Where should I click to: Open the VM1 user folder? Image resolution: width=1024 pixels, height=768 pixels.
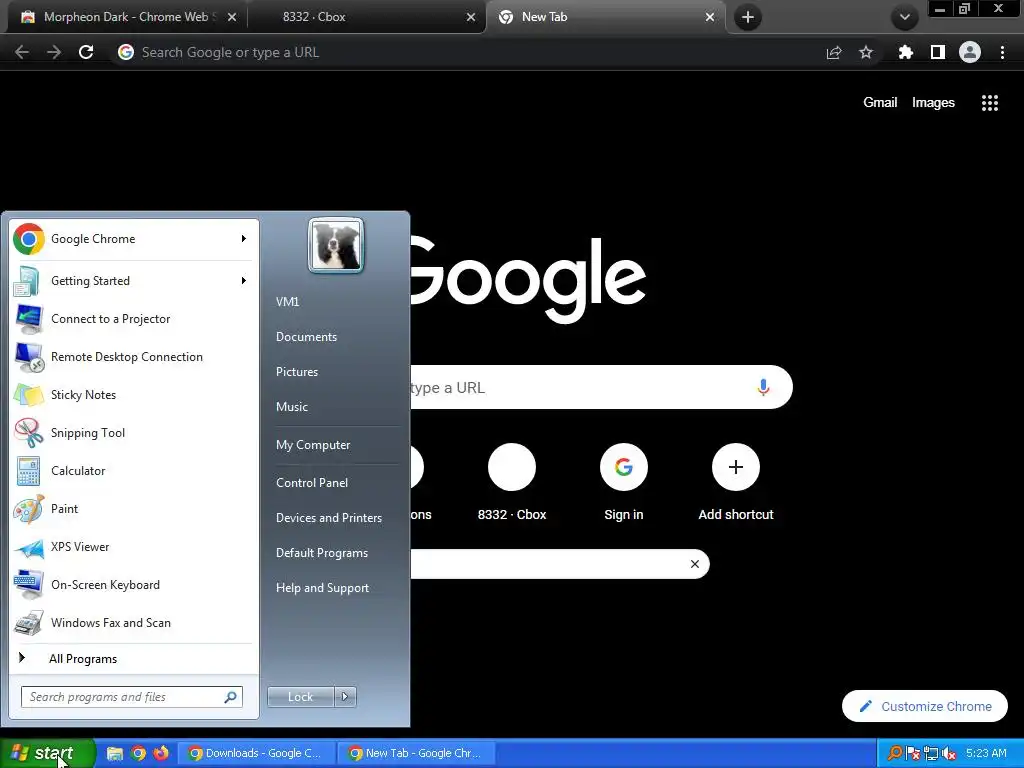pos(287,302)
